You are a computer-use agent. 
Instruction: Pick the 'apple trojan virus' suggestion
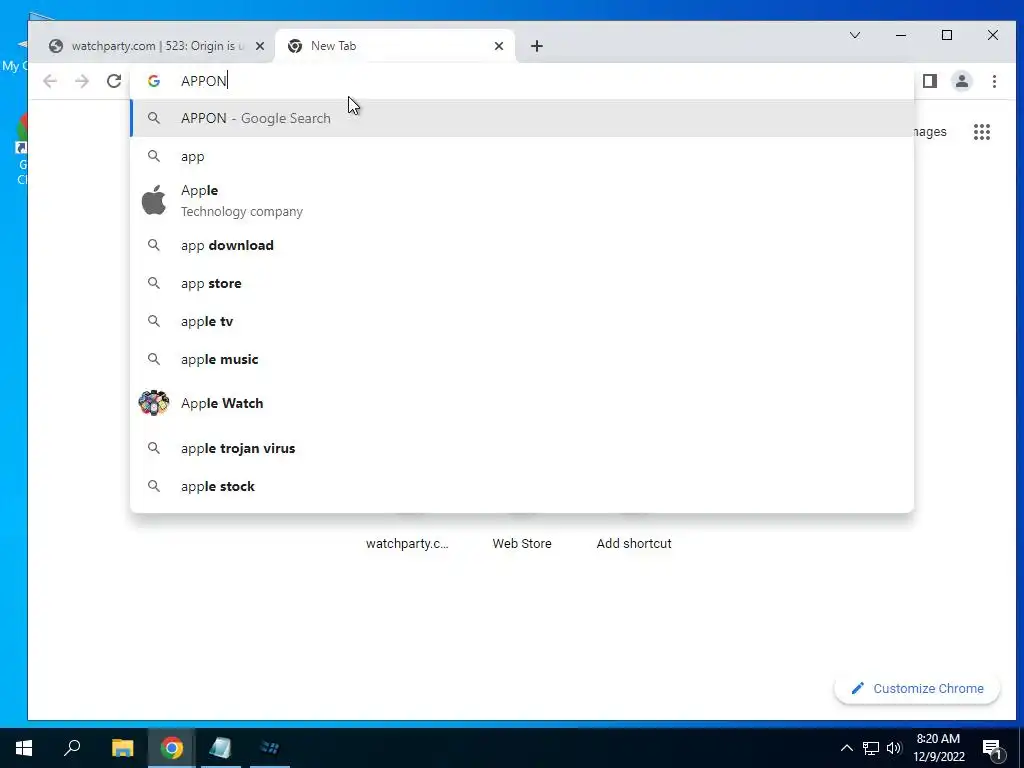522,448
